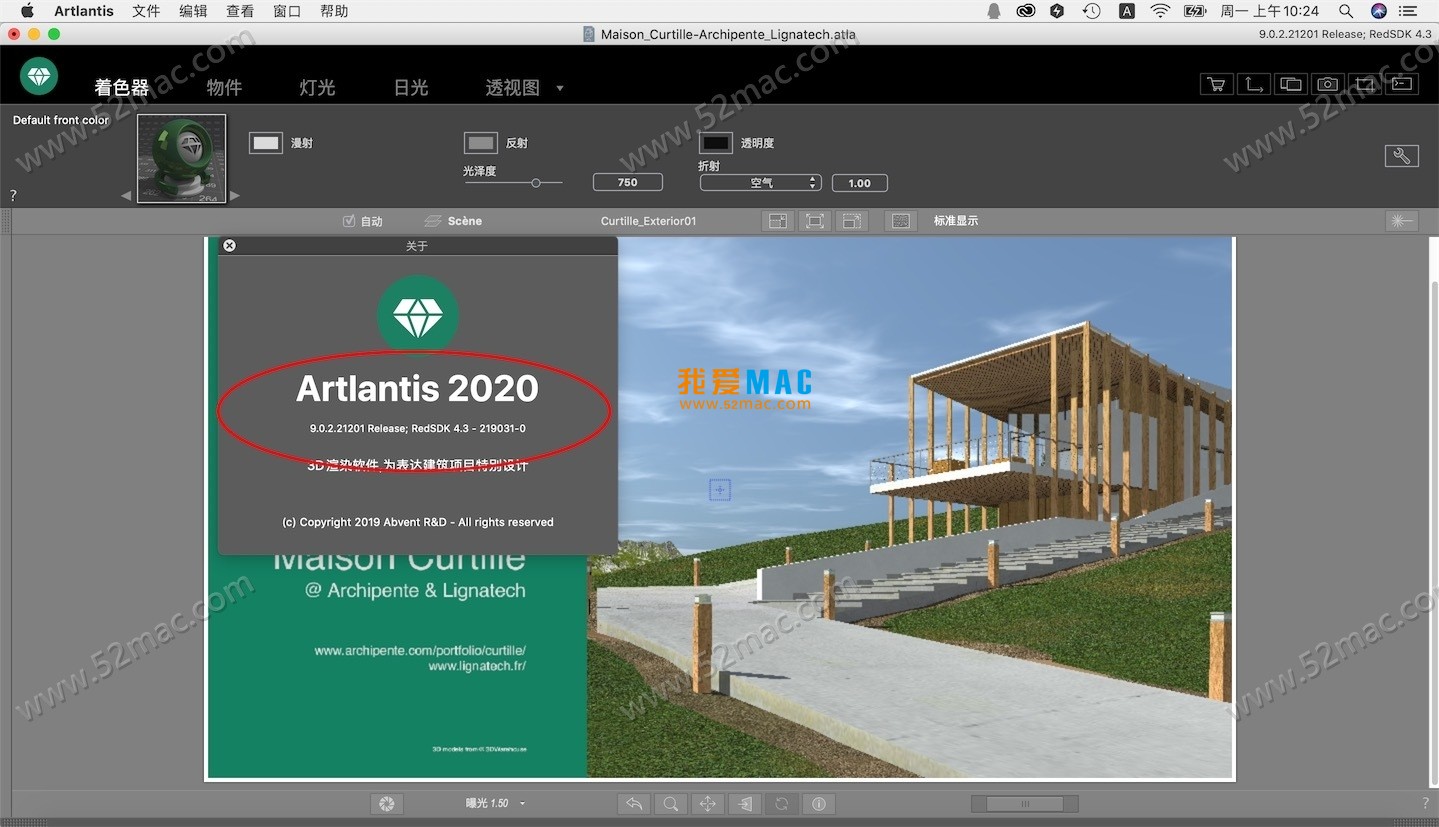Switch to the 透视图 tab
Viewport: 1439px width, 827px height.
click(x=513, y=88)
